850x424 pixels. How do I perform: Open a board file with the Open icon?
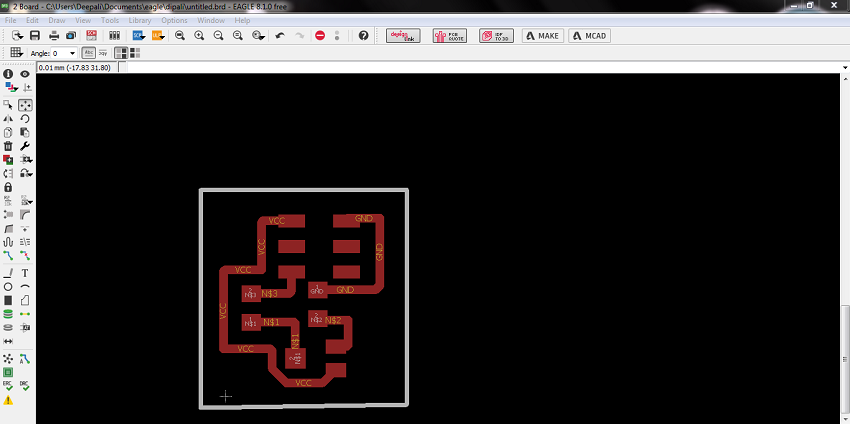point(17,36)
